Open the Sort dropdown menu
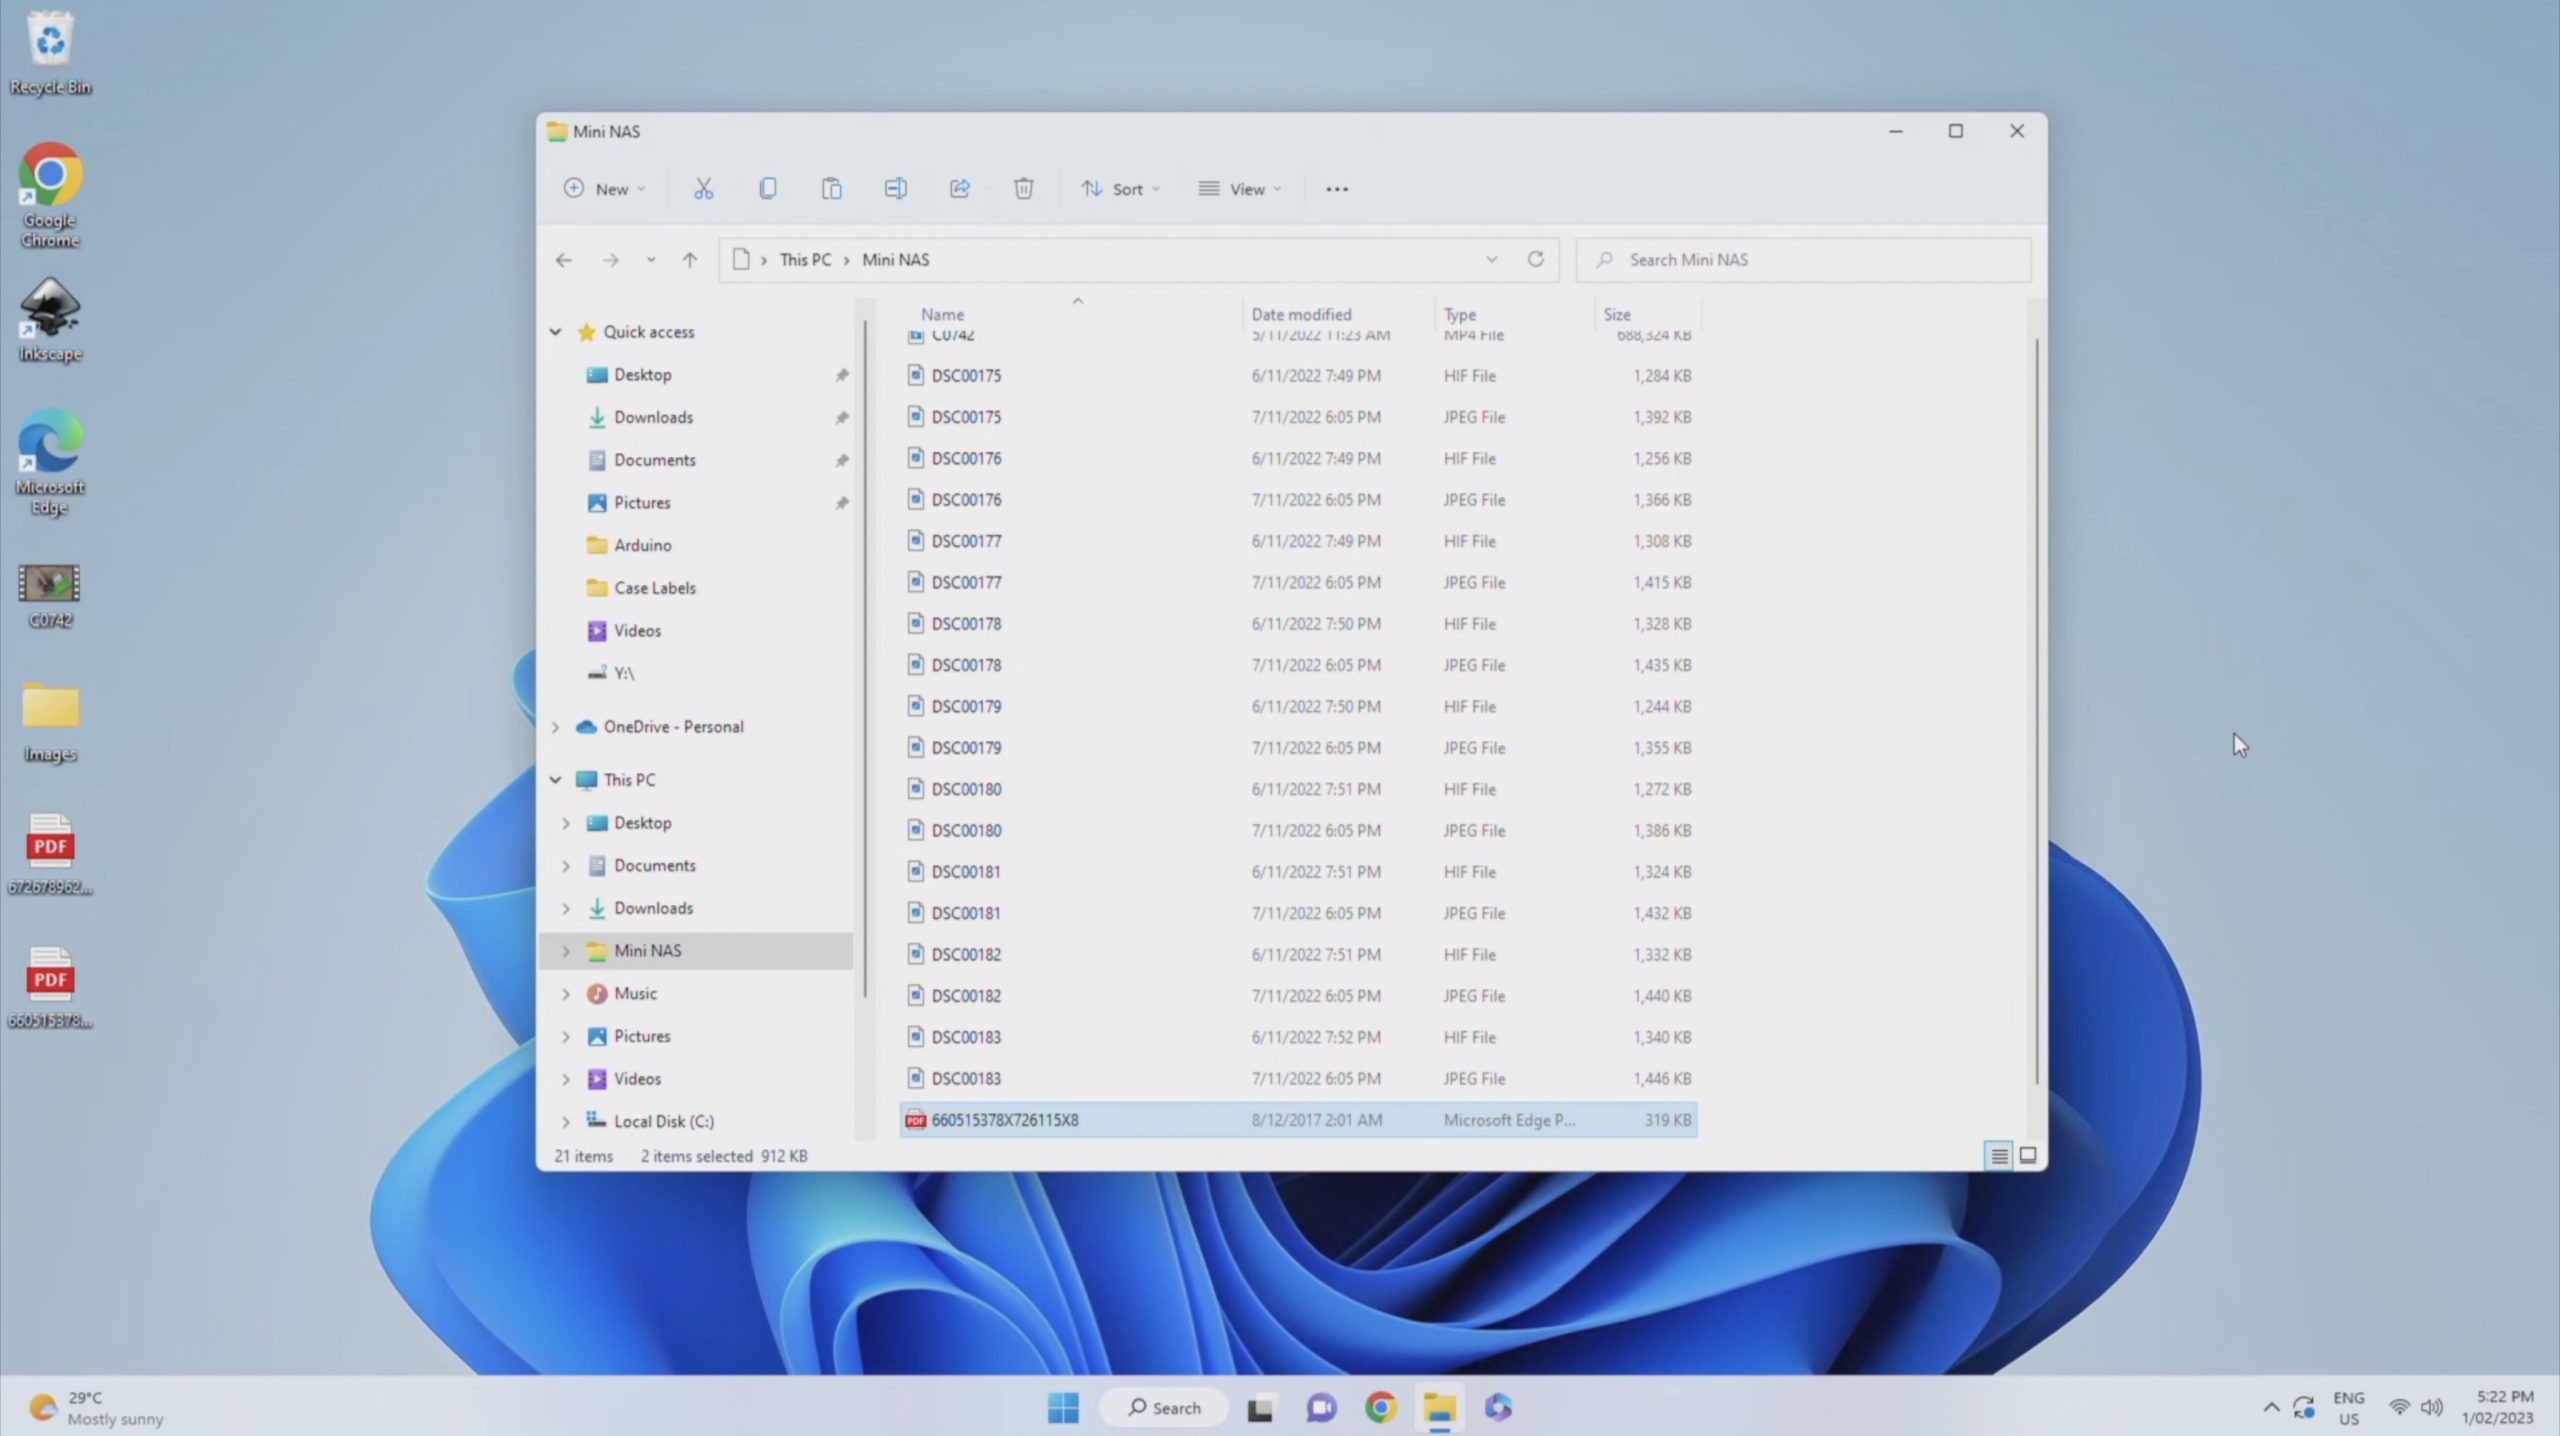The height and width of the screenshot is (1436, 2560). click(x=1120, y=189)
